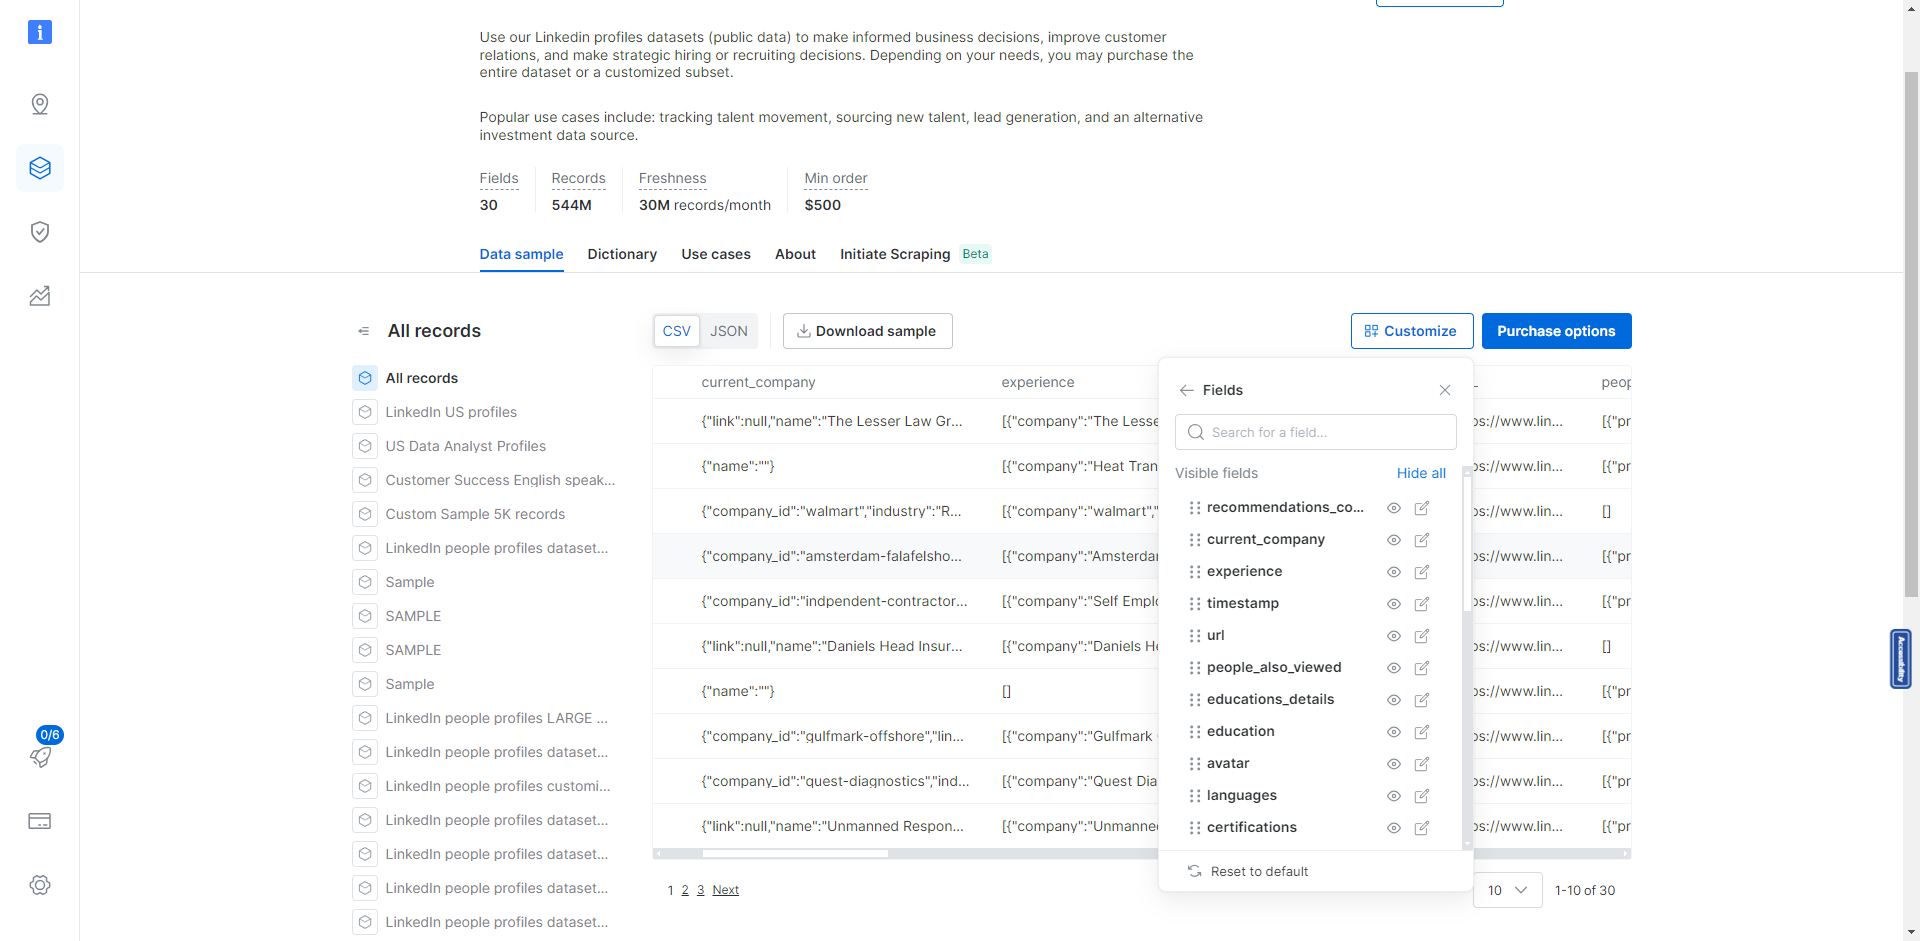The height and width of the screenshot is (941, 1920).
Task: Edit the timestamp field
Action: click(1422, 604)
